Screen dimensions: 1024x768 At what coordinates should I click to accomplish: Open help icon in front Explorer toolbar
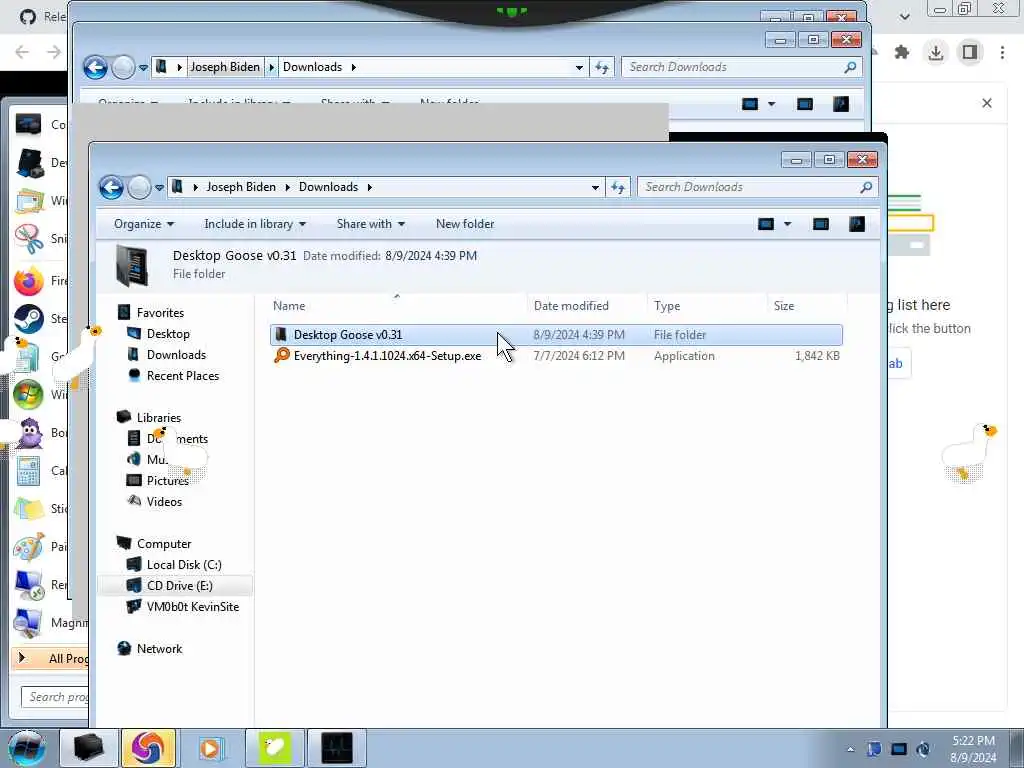pyautogui.click(x=857, y=224)
